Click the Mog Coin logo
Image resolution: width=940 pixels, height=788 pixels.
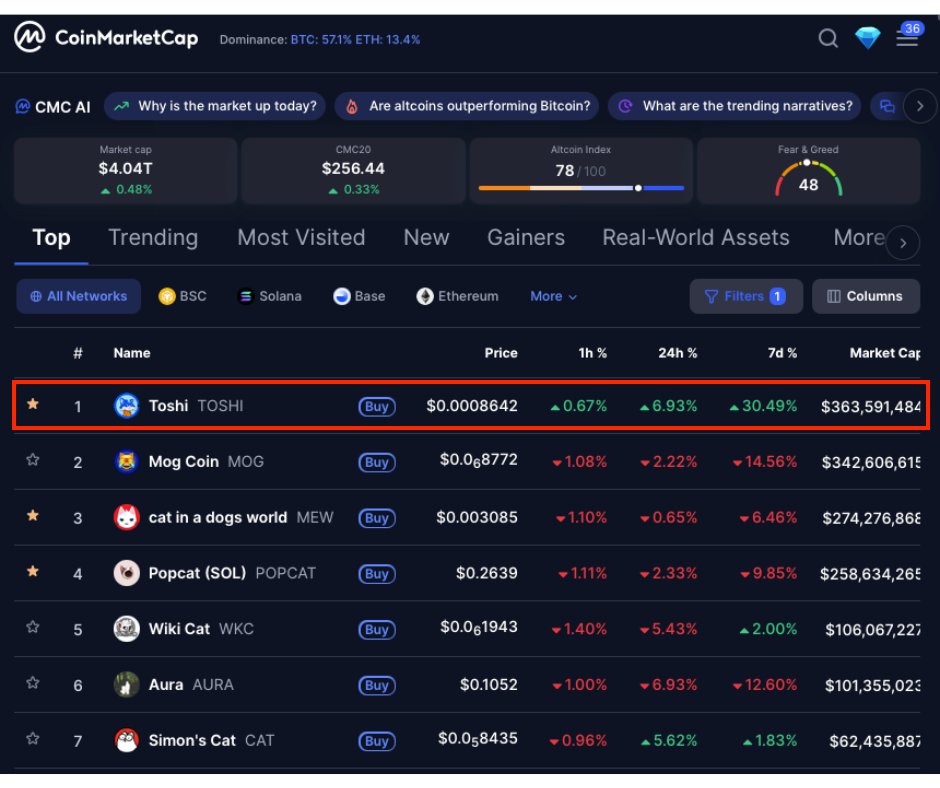126,462
